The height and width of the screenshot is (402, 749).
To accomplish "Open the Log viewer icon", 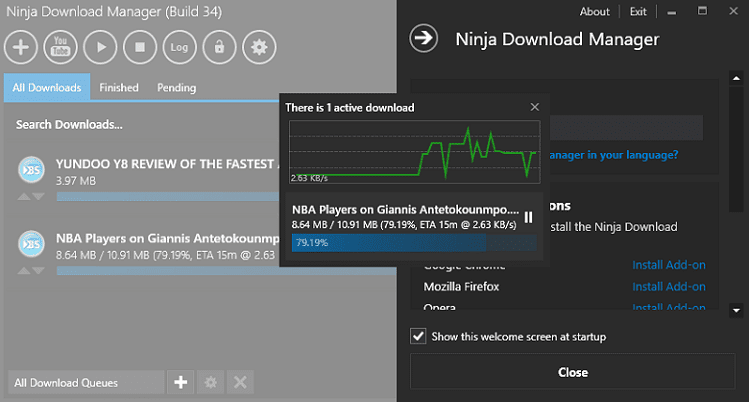I will coord(180,47).
